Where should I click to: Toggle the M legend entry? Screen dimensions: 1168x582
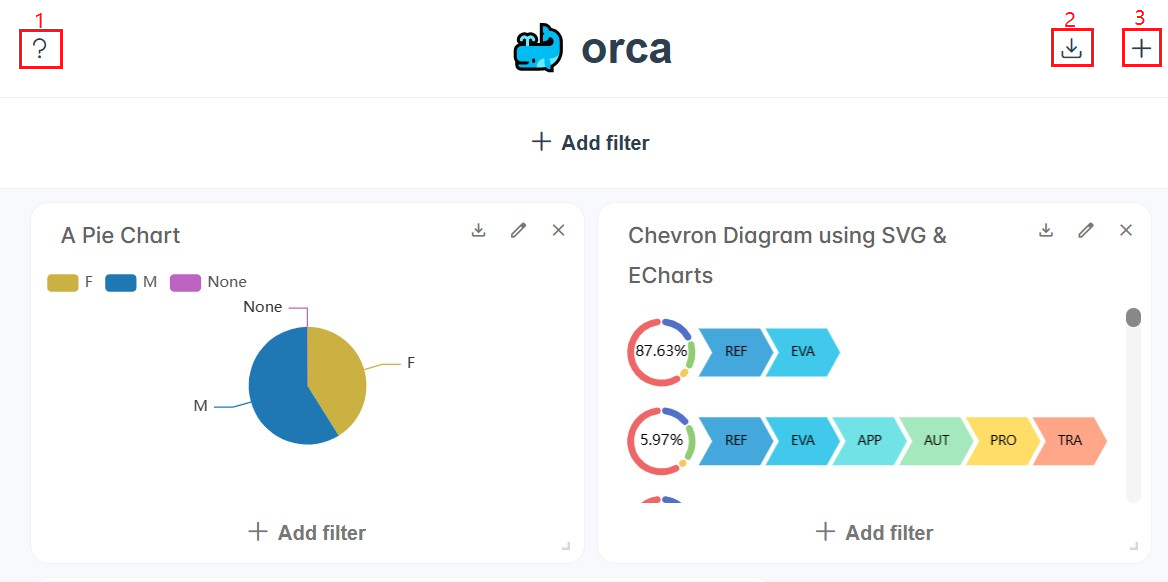tap(122, 282)
